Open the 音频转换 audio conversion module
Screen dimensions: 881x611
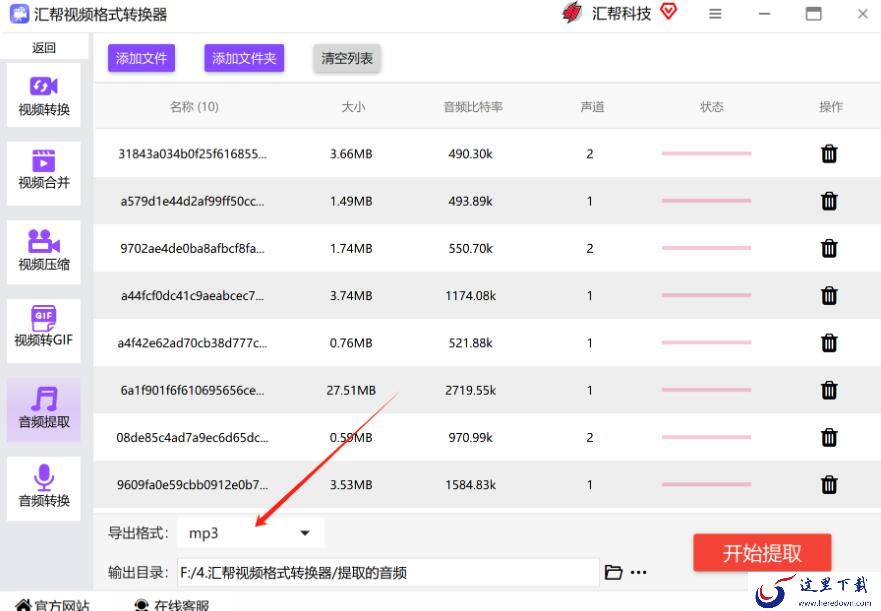43,487
